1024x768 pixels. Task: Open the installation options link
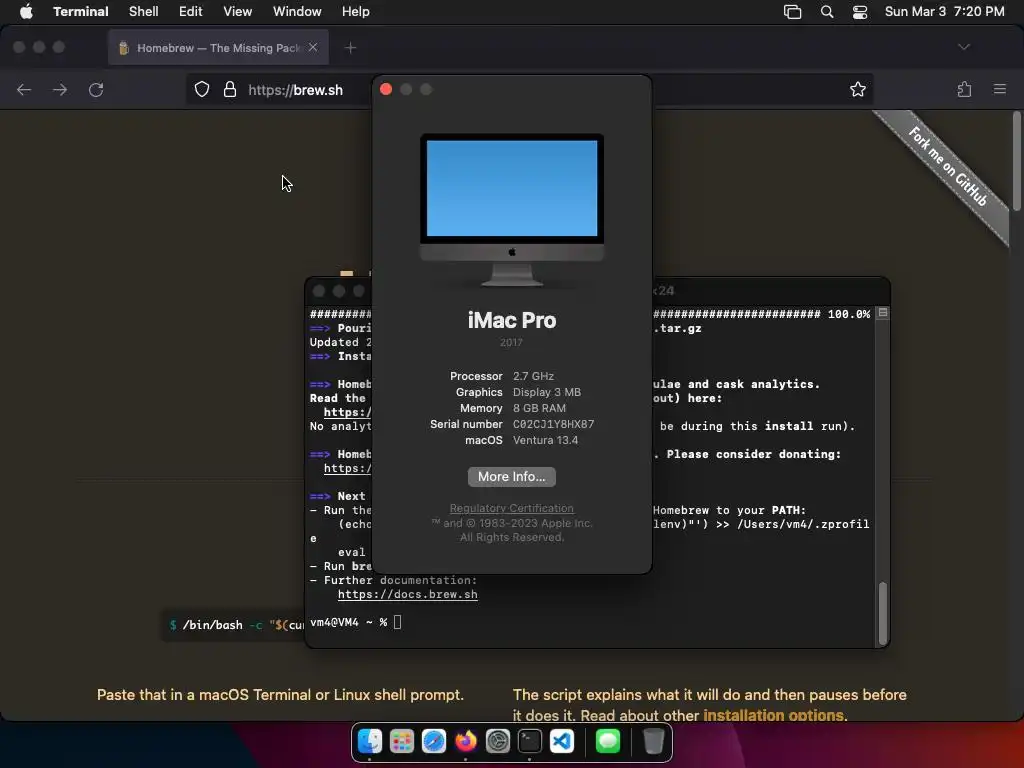[773, 715]
